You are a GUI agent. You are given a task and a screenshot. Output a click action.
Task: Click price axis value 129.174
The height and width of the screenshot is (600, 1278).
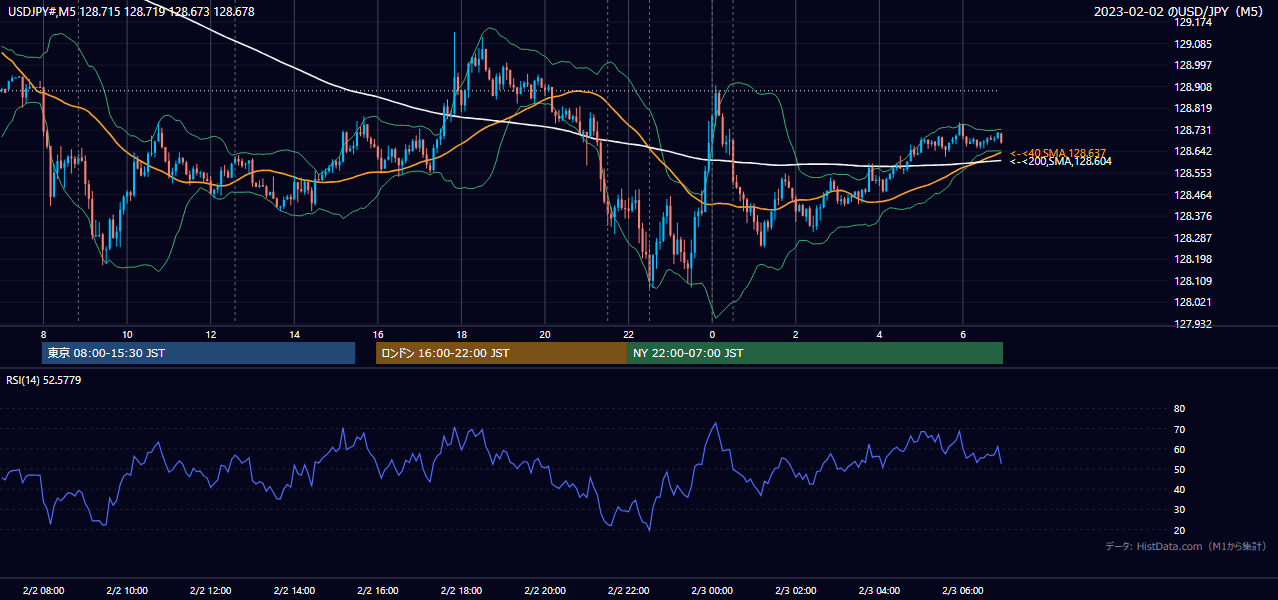(x=1193, y=22)
